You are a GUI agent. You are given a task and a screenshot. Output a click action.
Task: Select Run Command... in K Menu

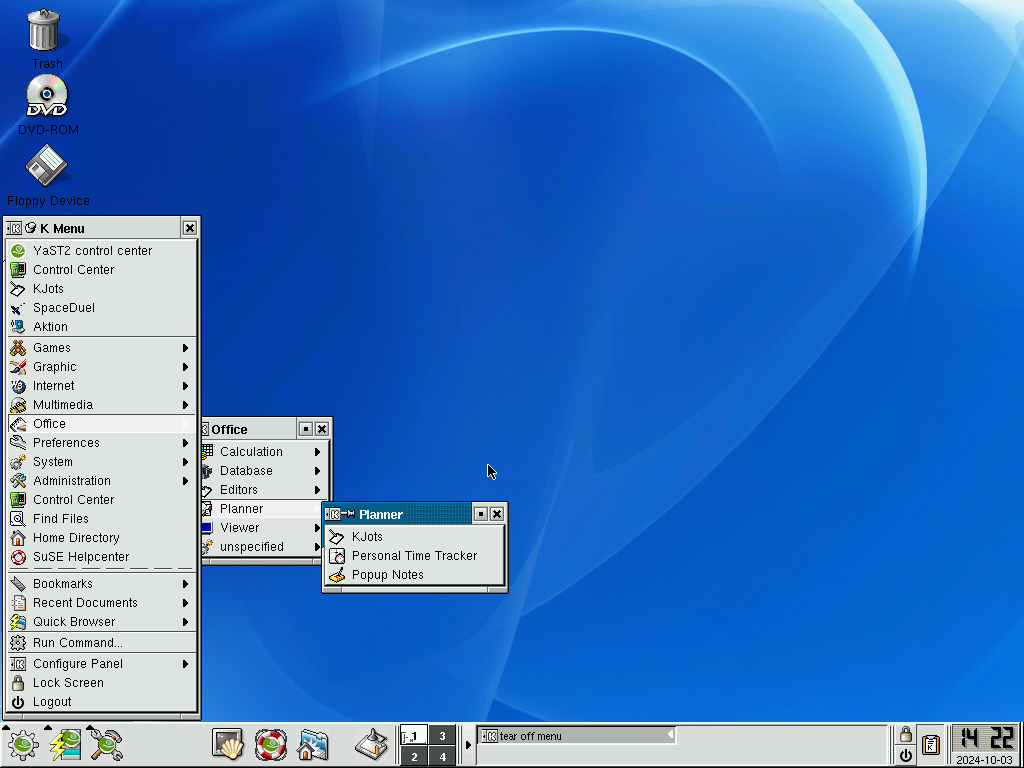click(x=102, y=643)
